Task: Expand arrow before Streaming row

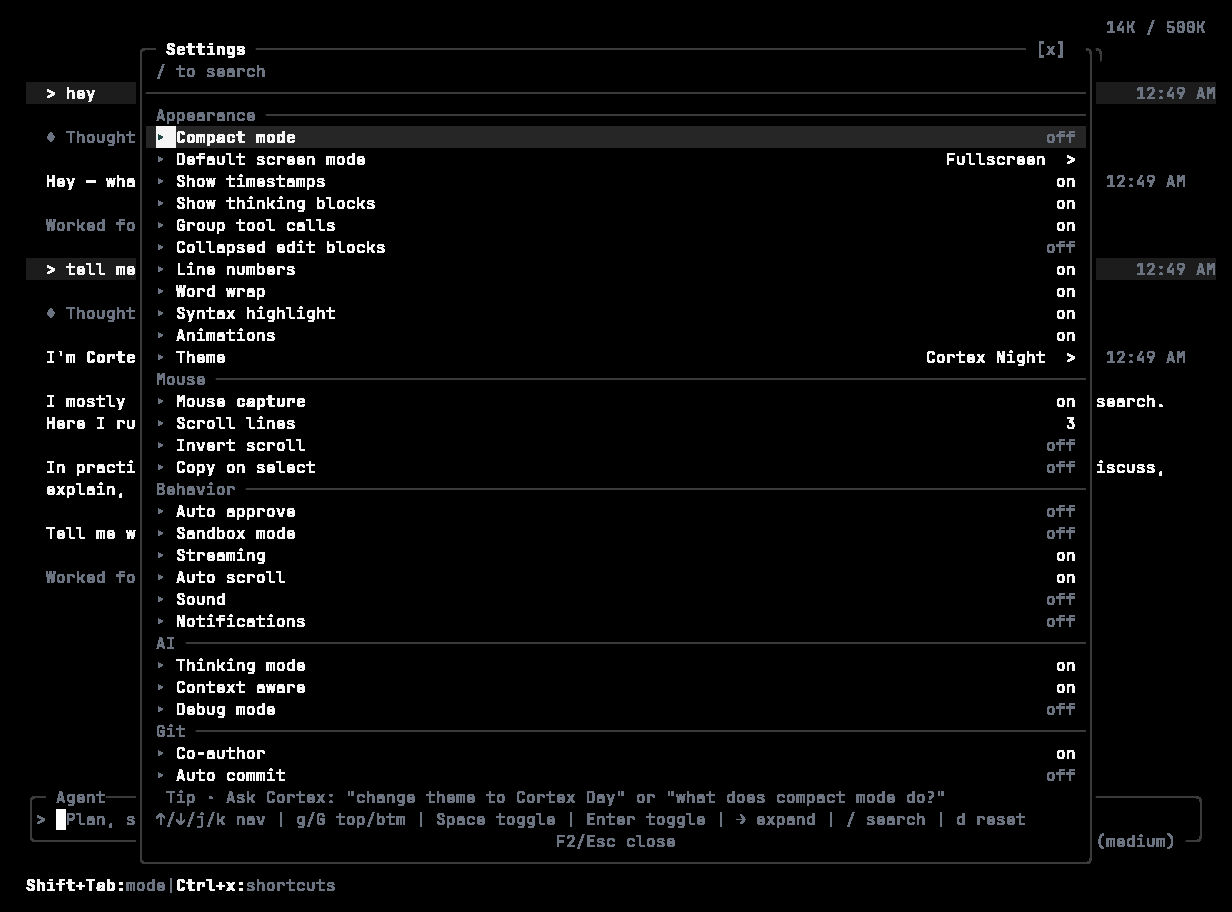Action: coord(161,555)
